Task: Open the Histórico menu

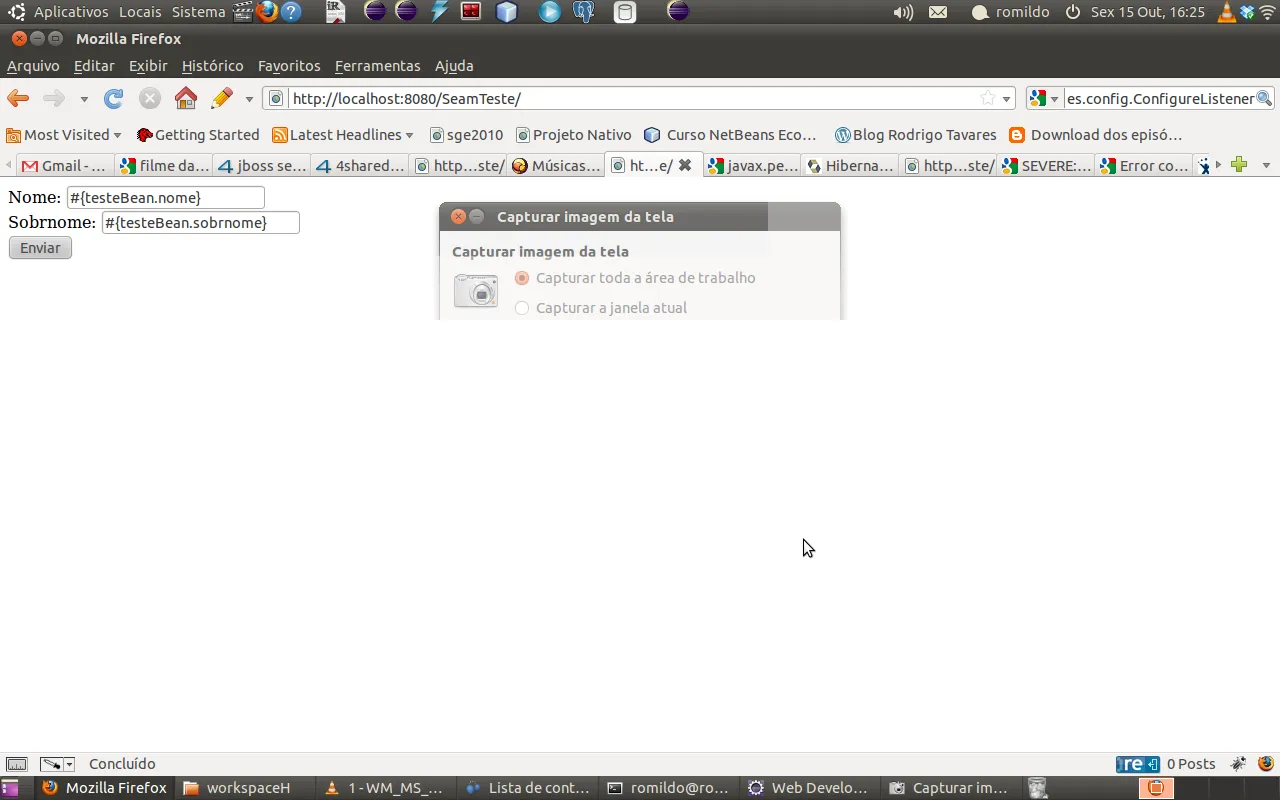Action: [212, 66]
